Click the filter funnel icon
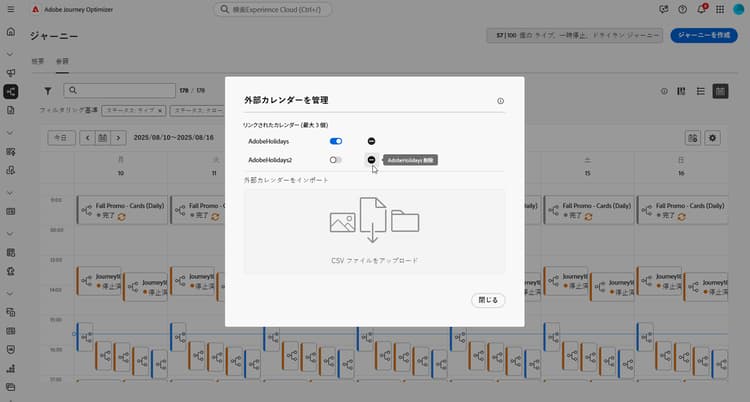The width and height of the screenshot is (750, 402). 48,90
